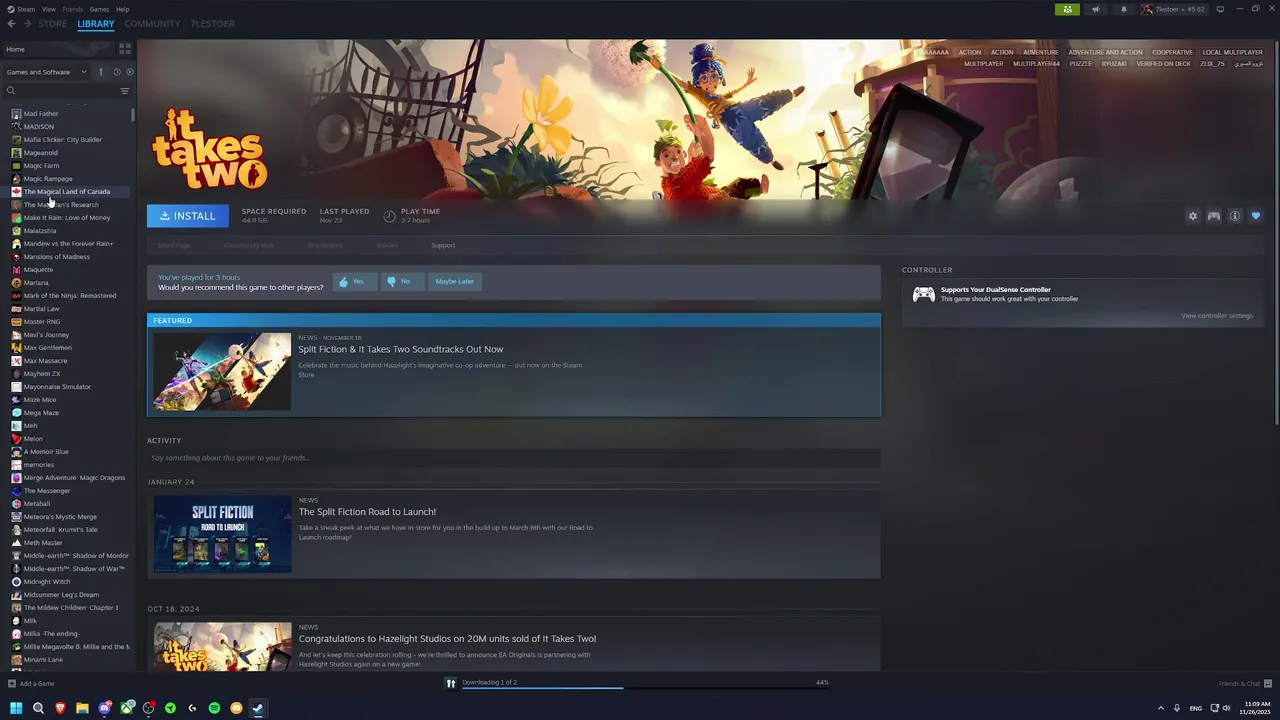This screenshot has height=720, width=1280.
Task: Open Windows Start menu
Action: (x=16, y=708)
